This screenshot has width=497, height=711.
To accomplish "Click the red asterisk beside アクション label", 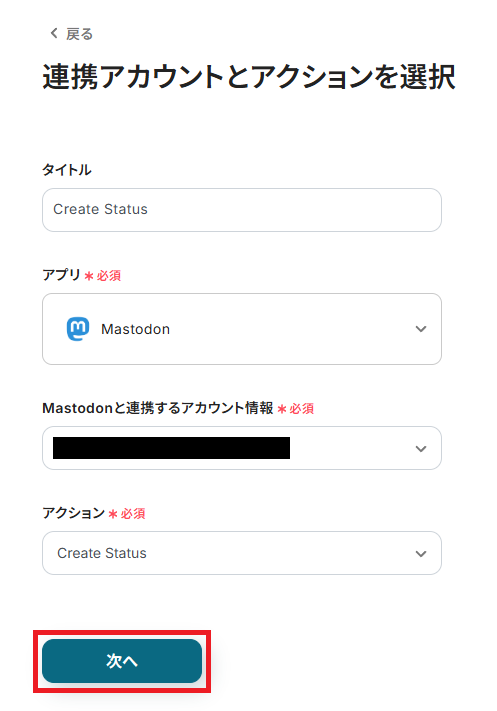I will (113, 514).
